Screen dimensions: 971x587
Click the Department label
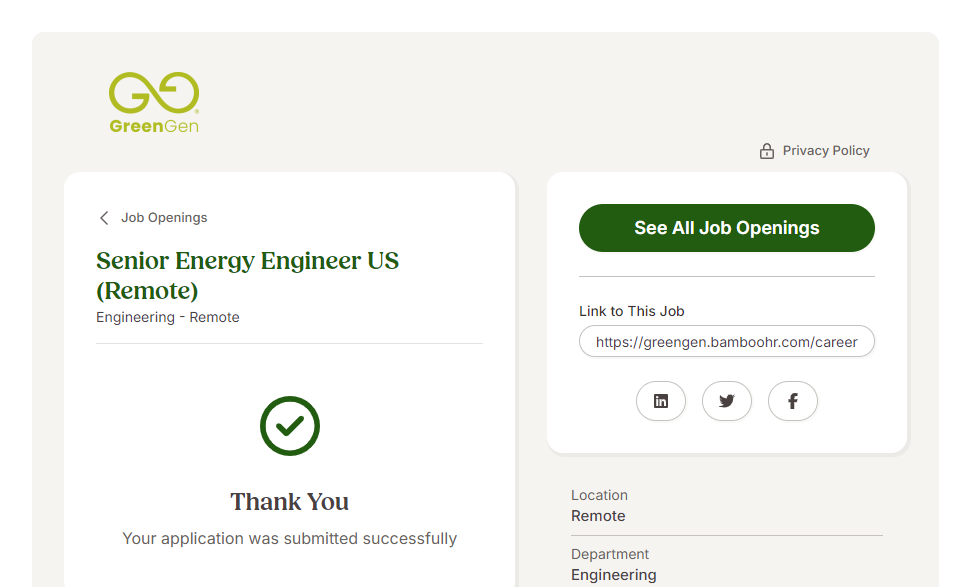pyautogui.click(x=610, y=554)
